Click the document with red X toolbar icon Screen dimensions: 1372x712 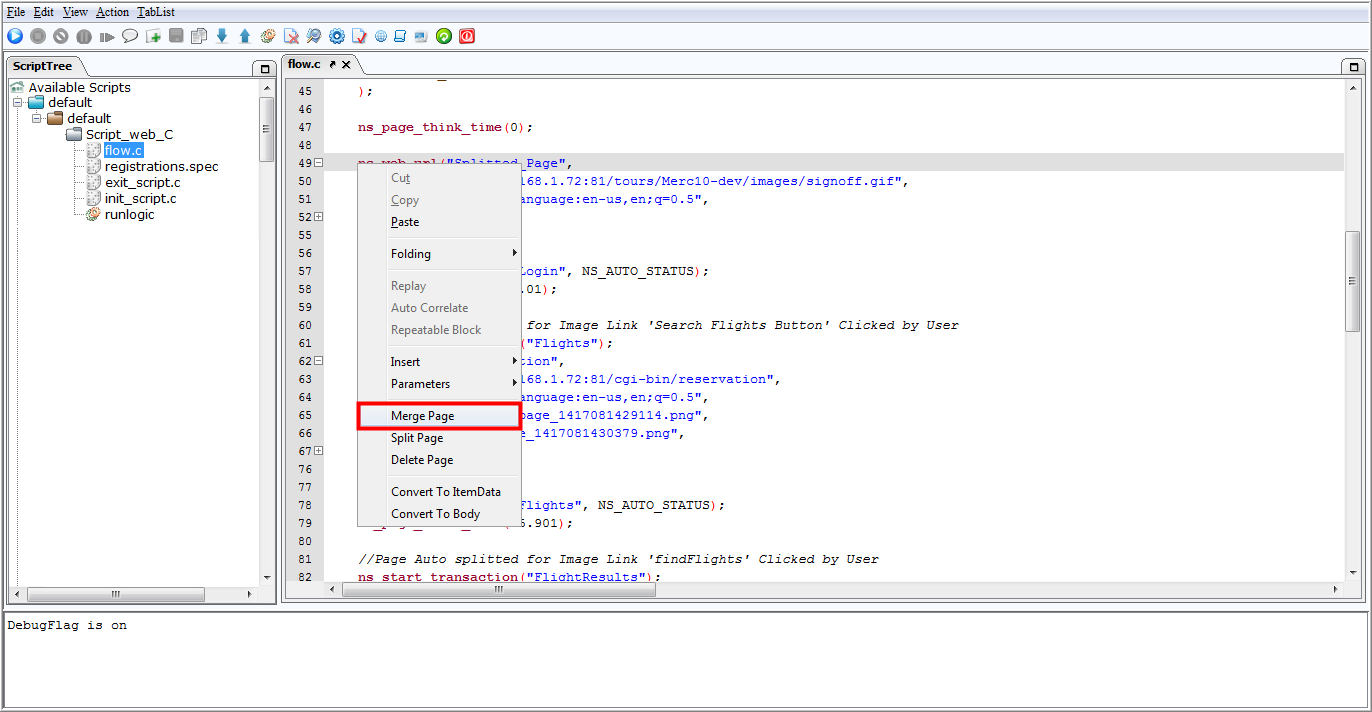pyautogui.click(x=291, y=36)
